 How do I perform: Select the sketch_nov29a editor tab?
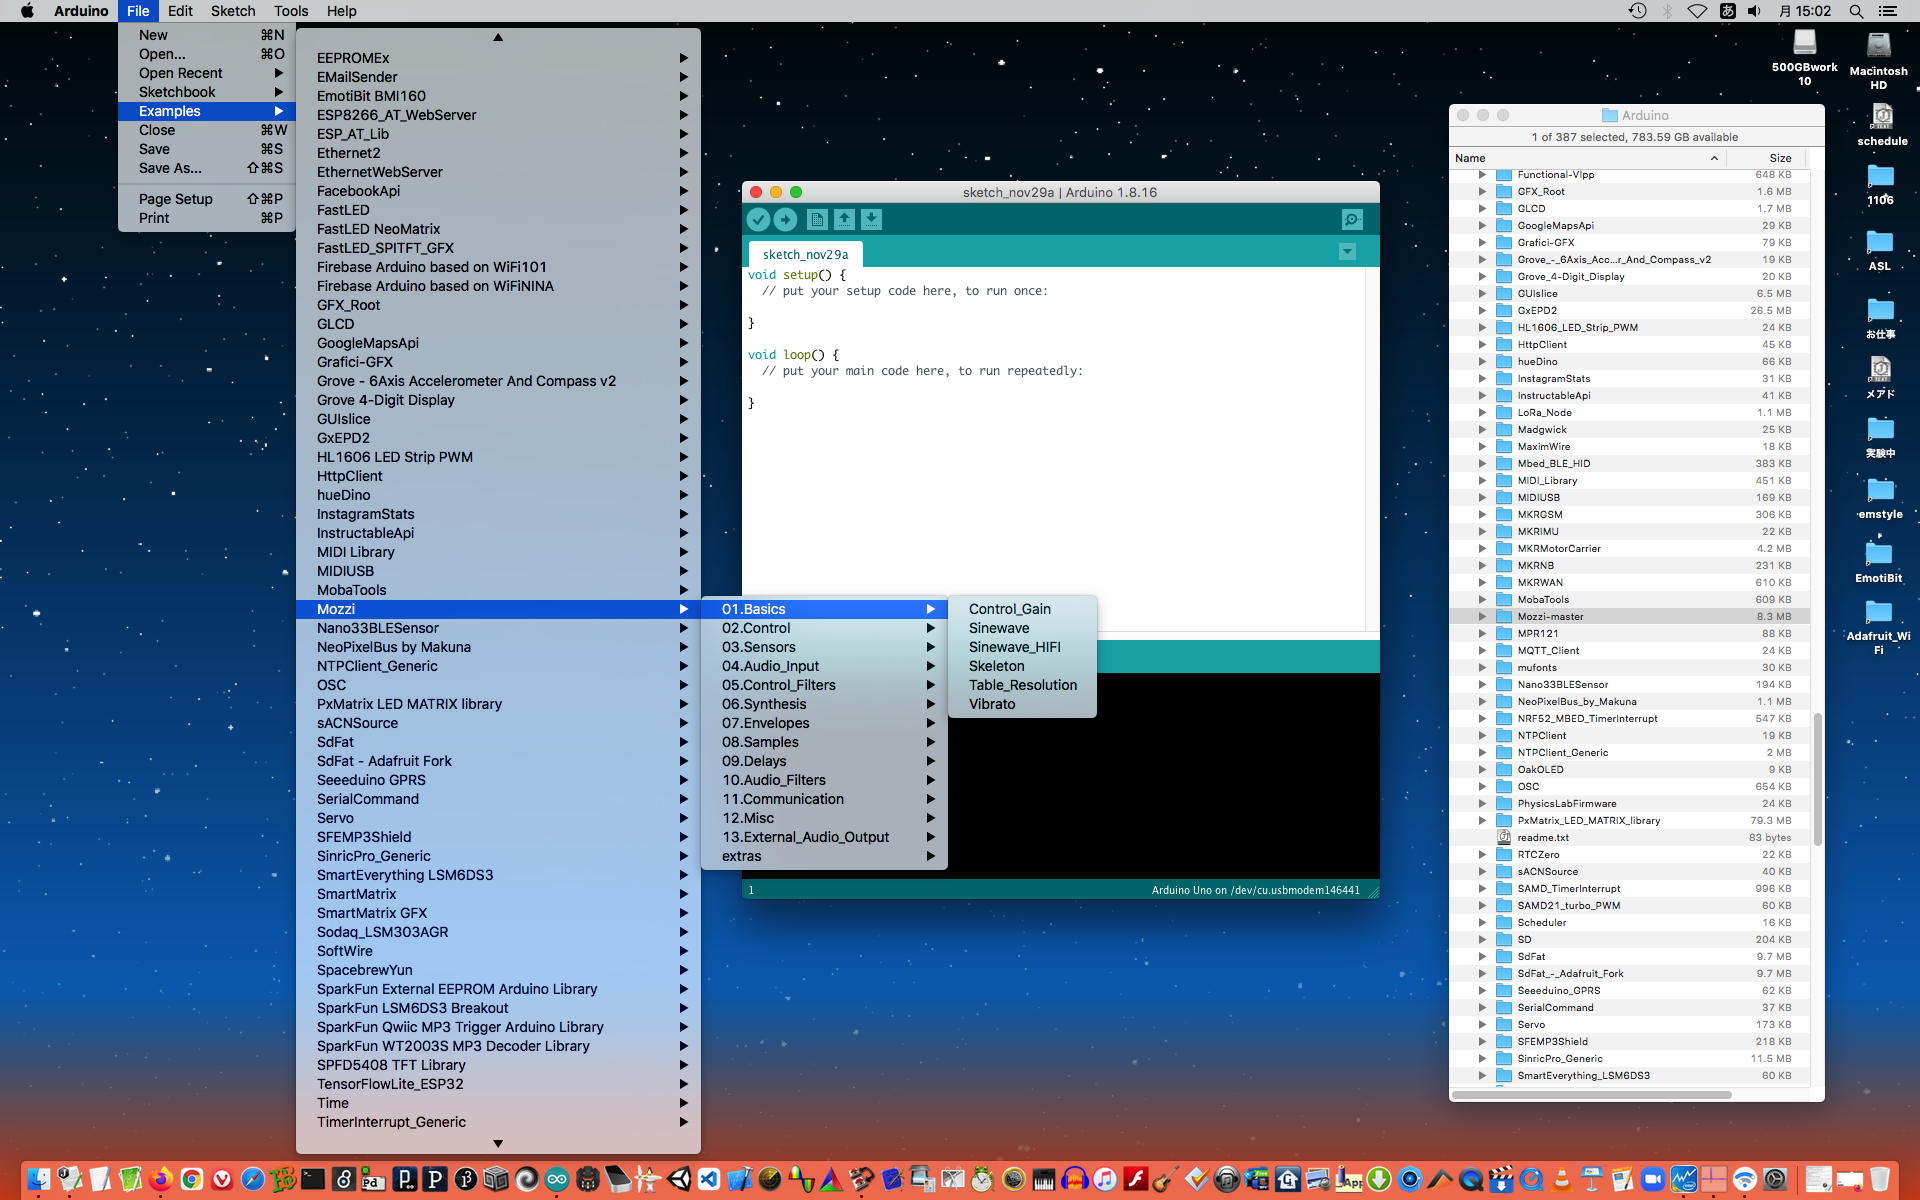(805, 254)
